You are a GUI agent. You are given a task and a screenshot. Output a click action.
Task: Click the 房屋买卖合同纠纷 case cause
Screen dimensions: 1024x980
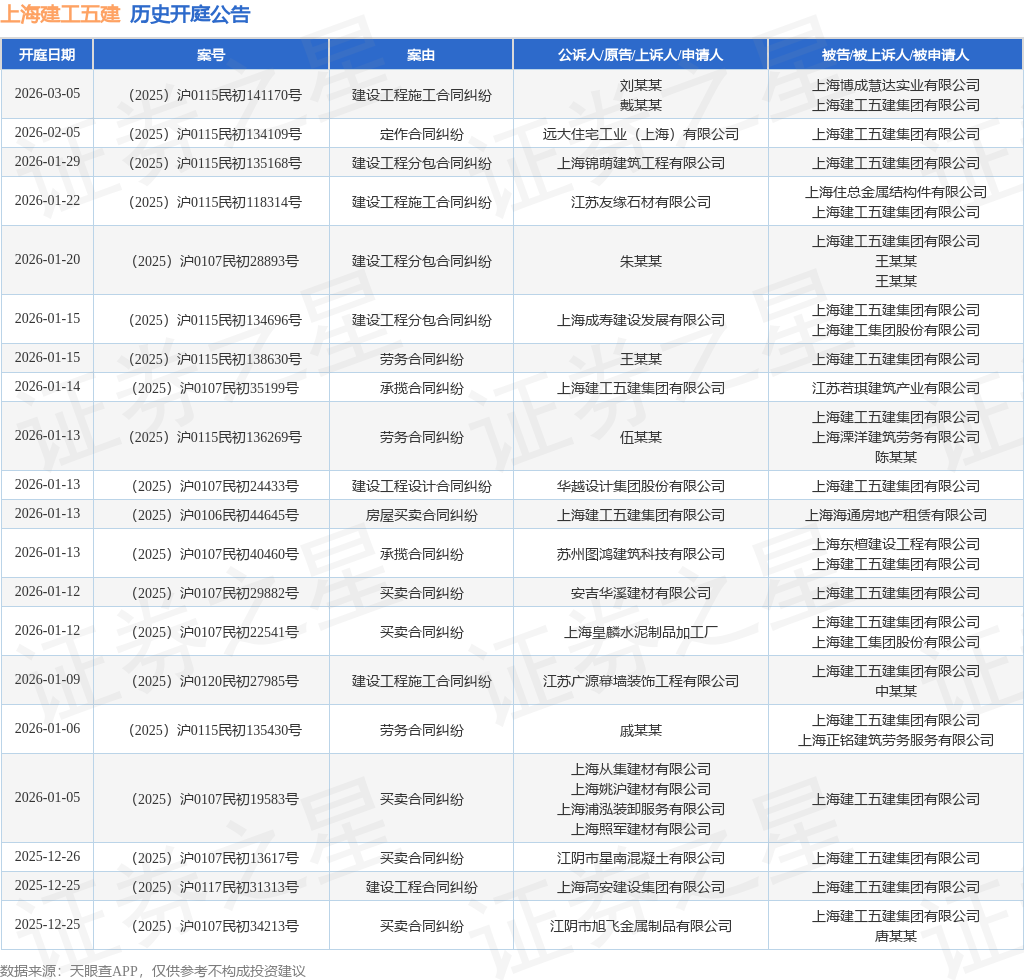pyautogui.click(x=421, y=515)
